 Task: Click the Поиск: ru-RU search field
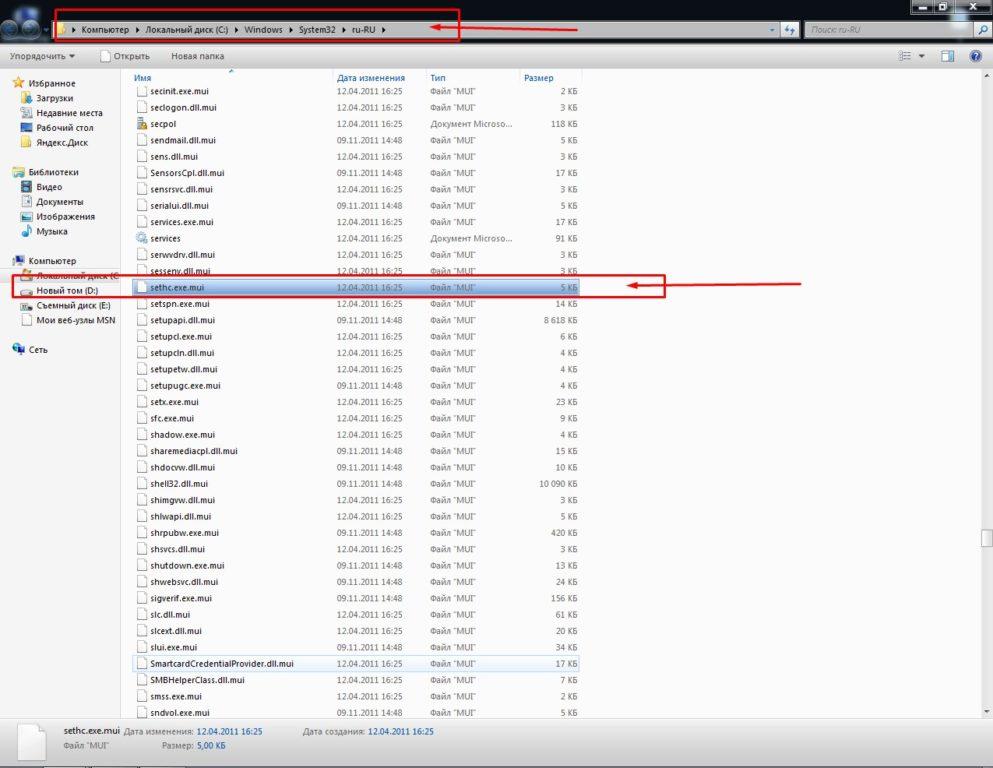(889, 30)
